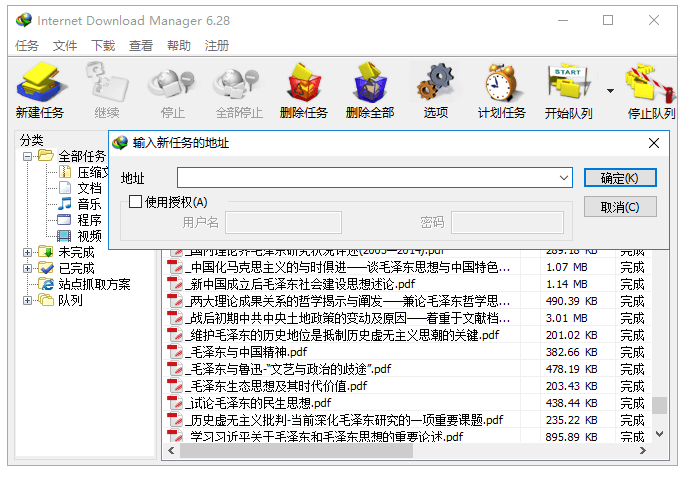
Task: Click the 490.39 KB size cell
Action: pos(572,301)
